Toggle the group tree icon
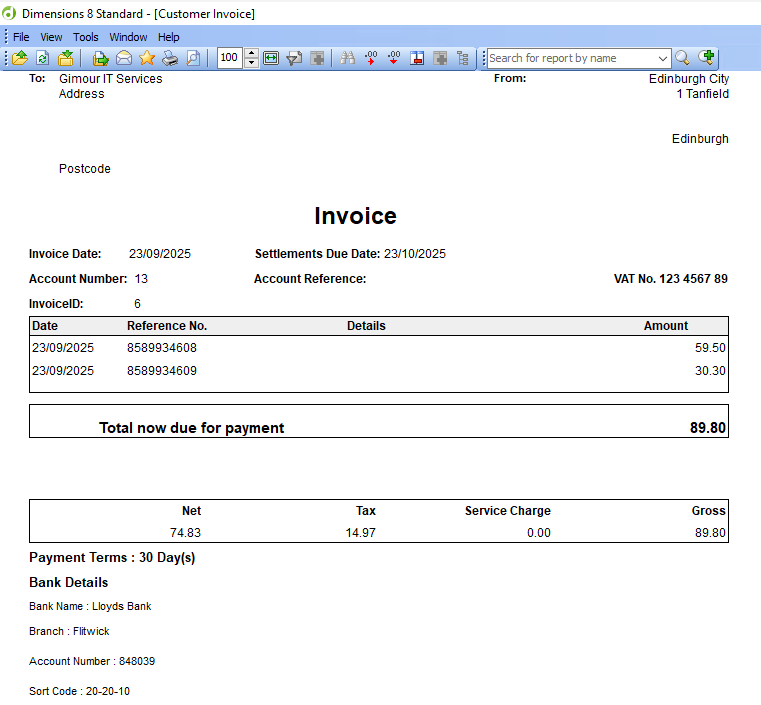The image size is (761, 705). tap(462, 58)
